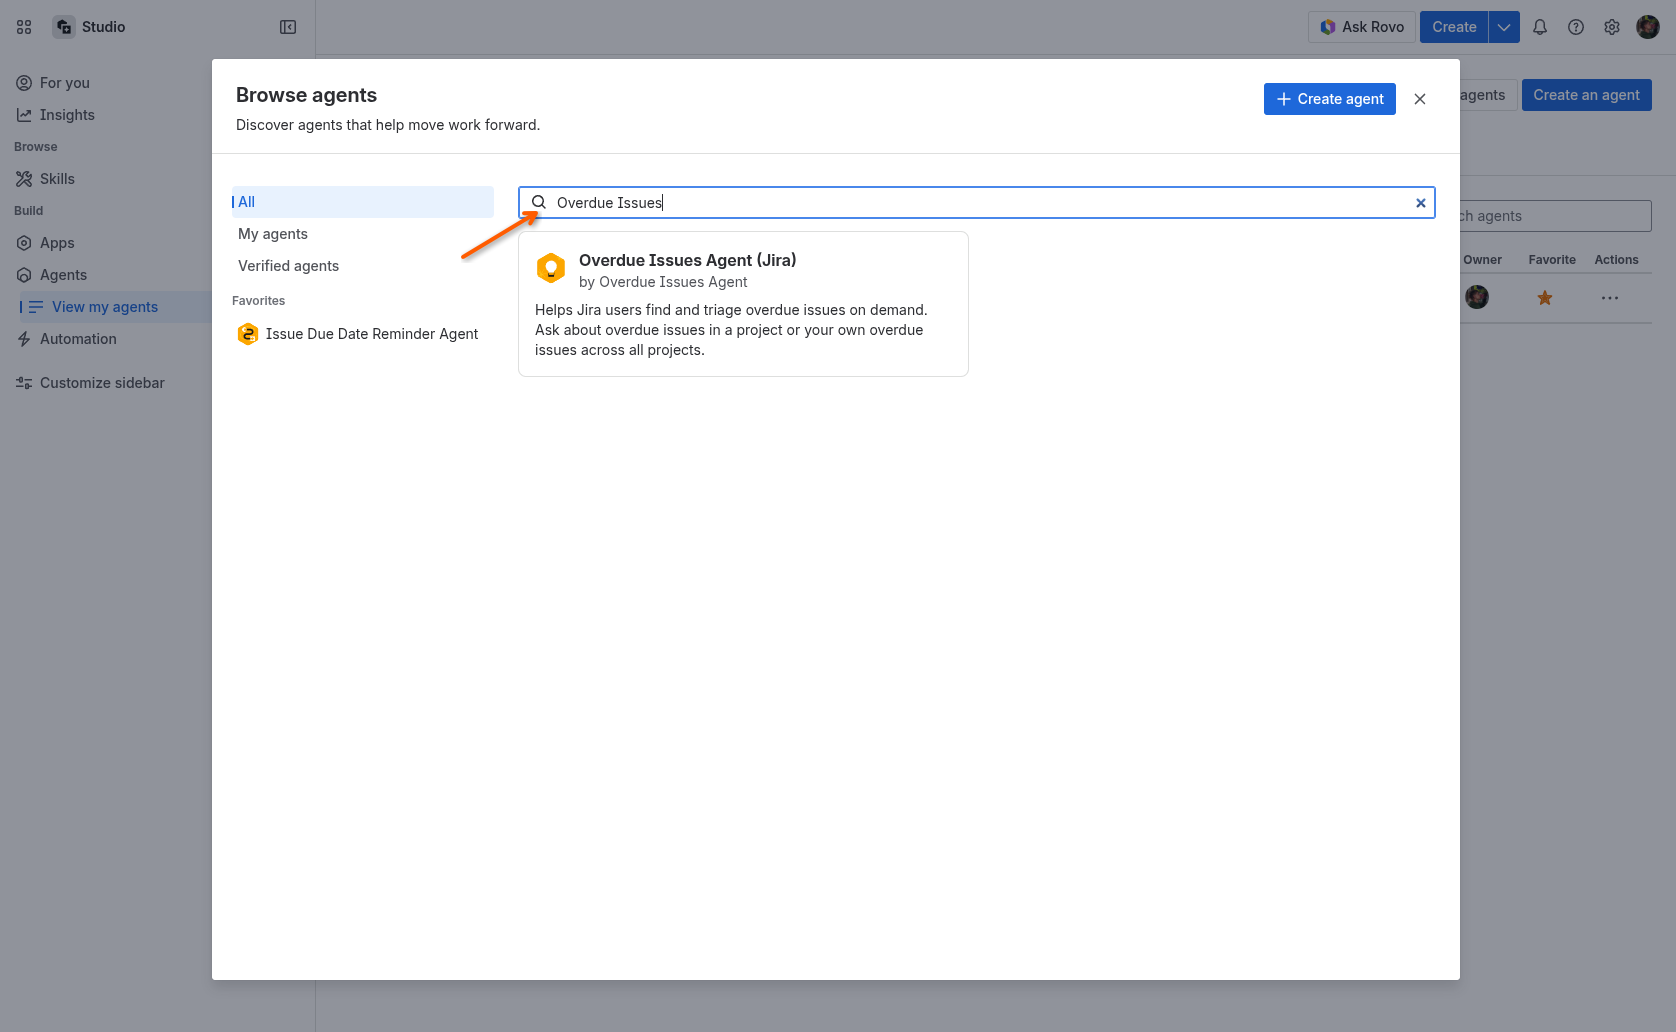Viewport: 1676px width, 1032px height.
Task: Open the settings gear icon
Action: click(x=1612, y=27)
